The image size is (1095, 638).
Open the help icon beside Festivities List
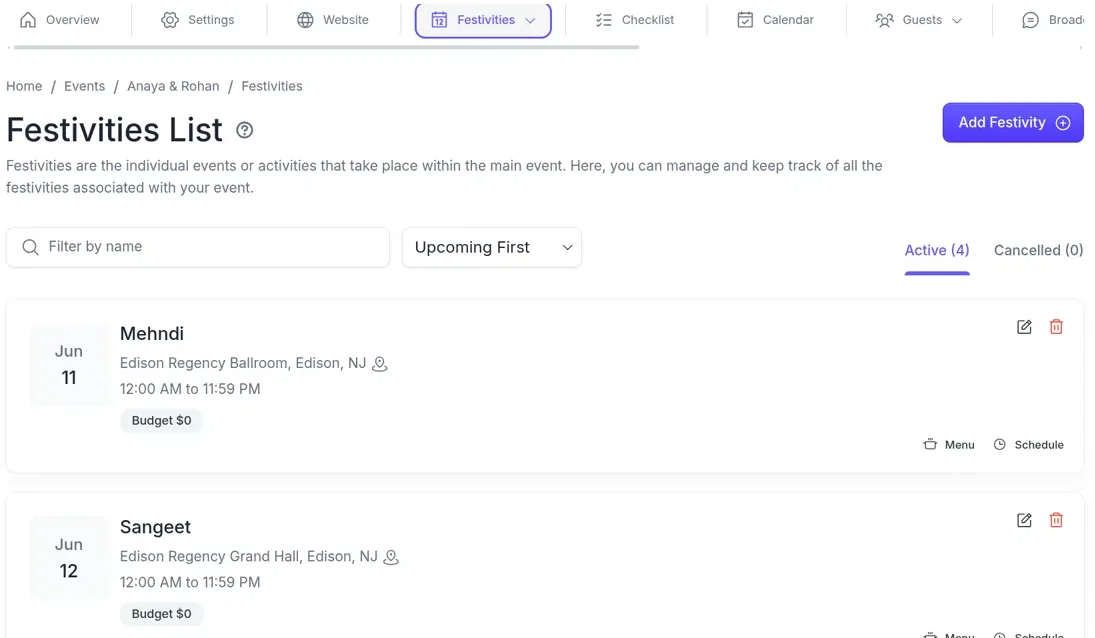[244, 130]
